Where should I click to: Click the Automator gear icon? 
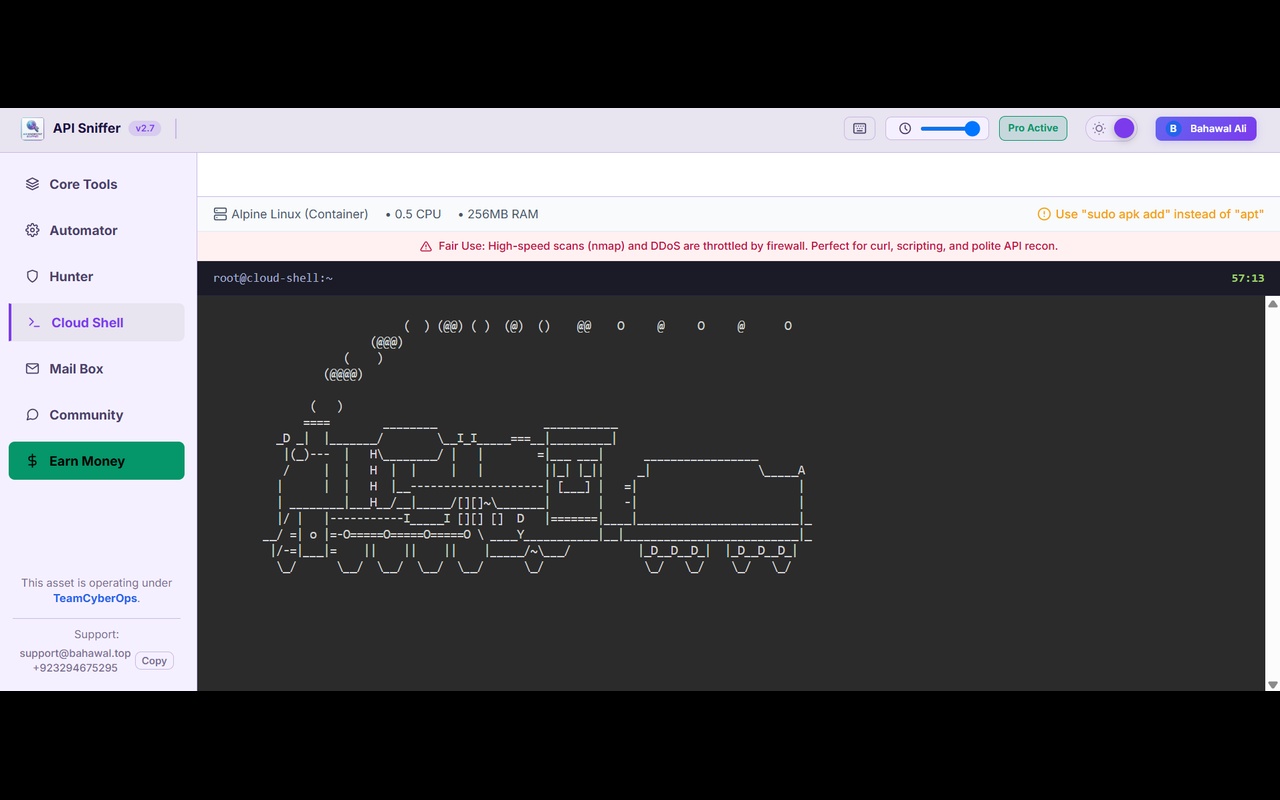point(32,230)
